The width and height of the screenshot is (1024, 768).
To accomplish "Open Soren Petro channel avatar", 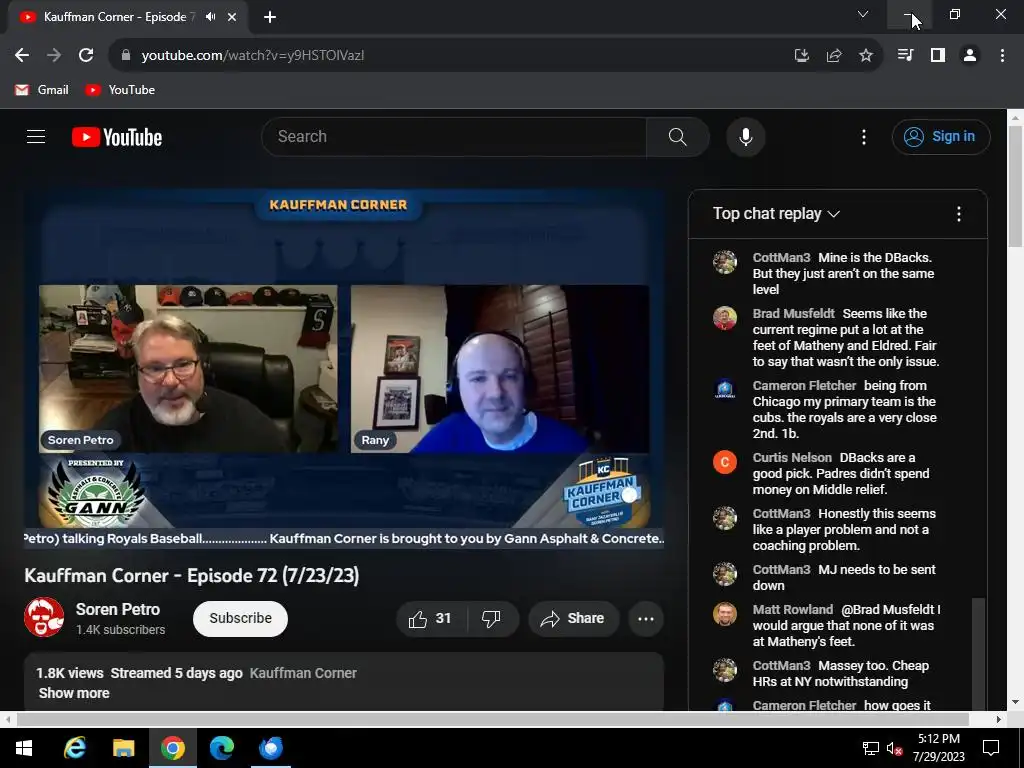I will pos(44,617).
